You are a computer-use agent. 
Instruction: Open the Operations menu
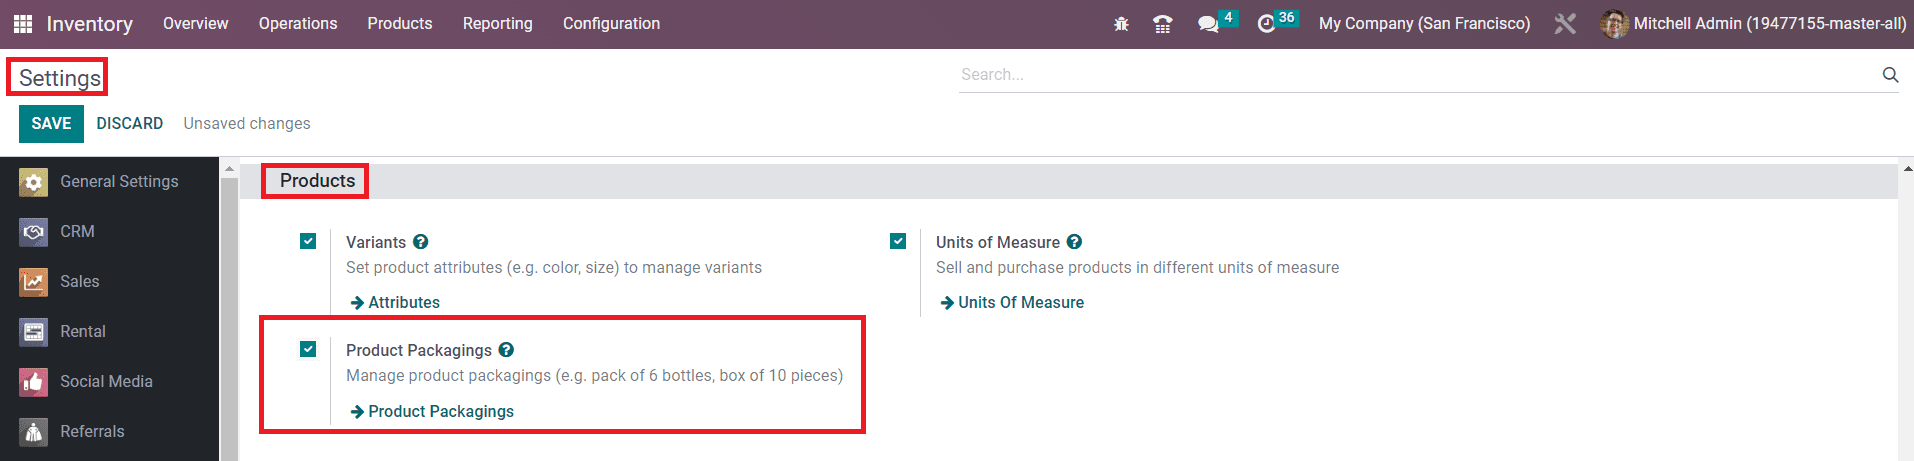(x=298, y=24)
